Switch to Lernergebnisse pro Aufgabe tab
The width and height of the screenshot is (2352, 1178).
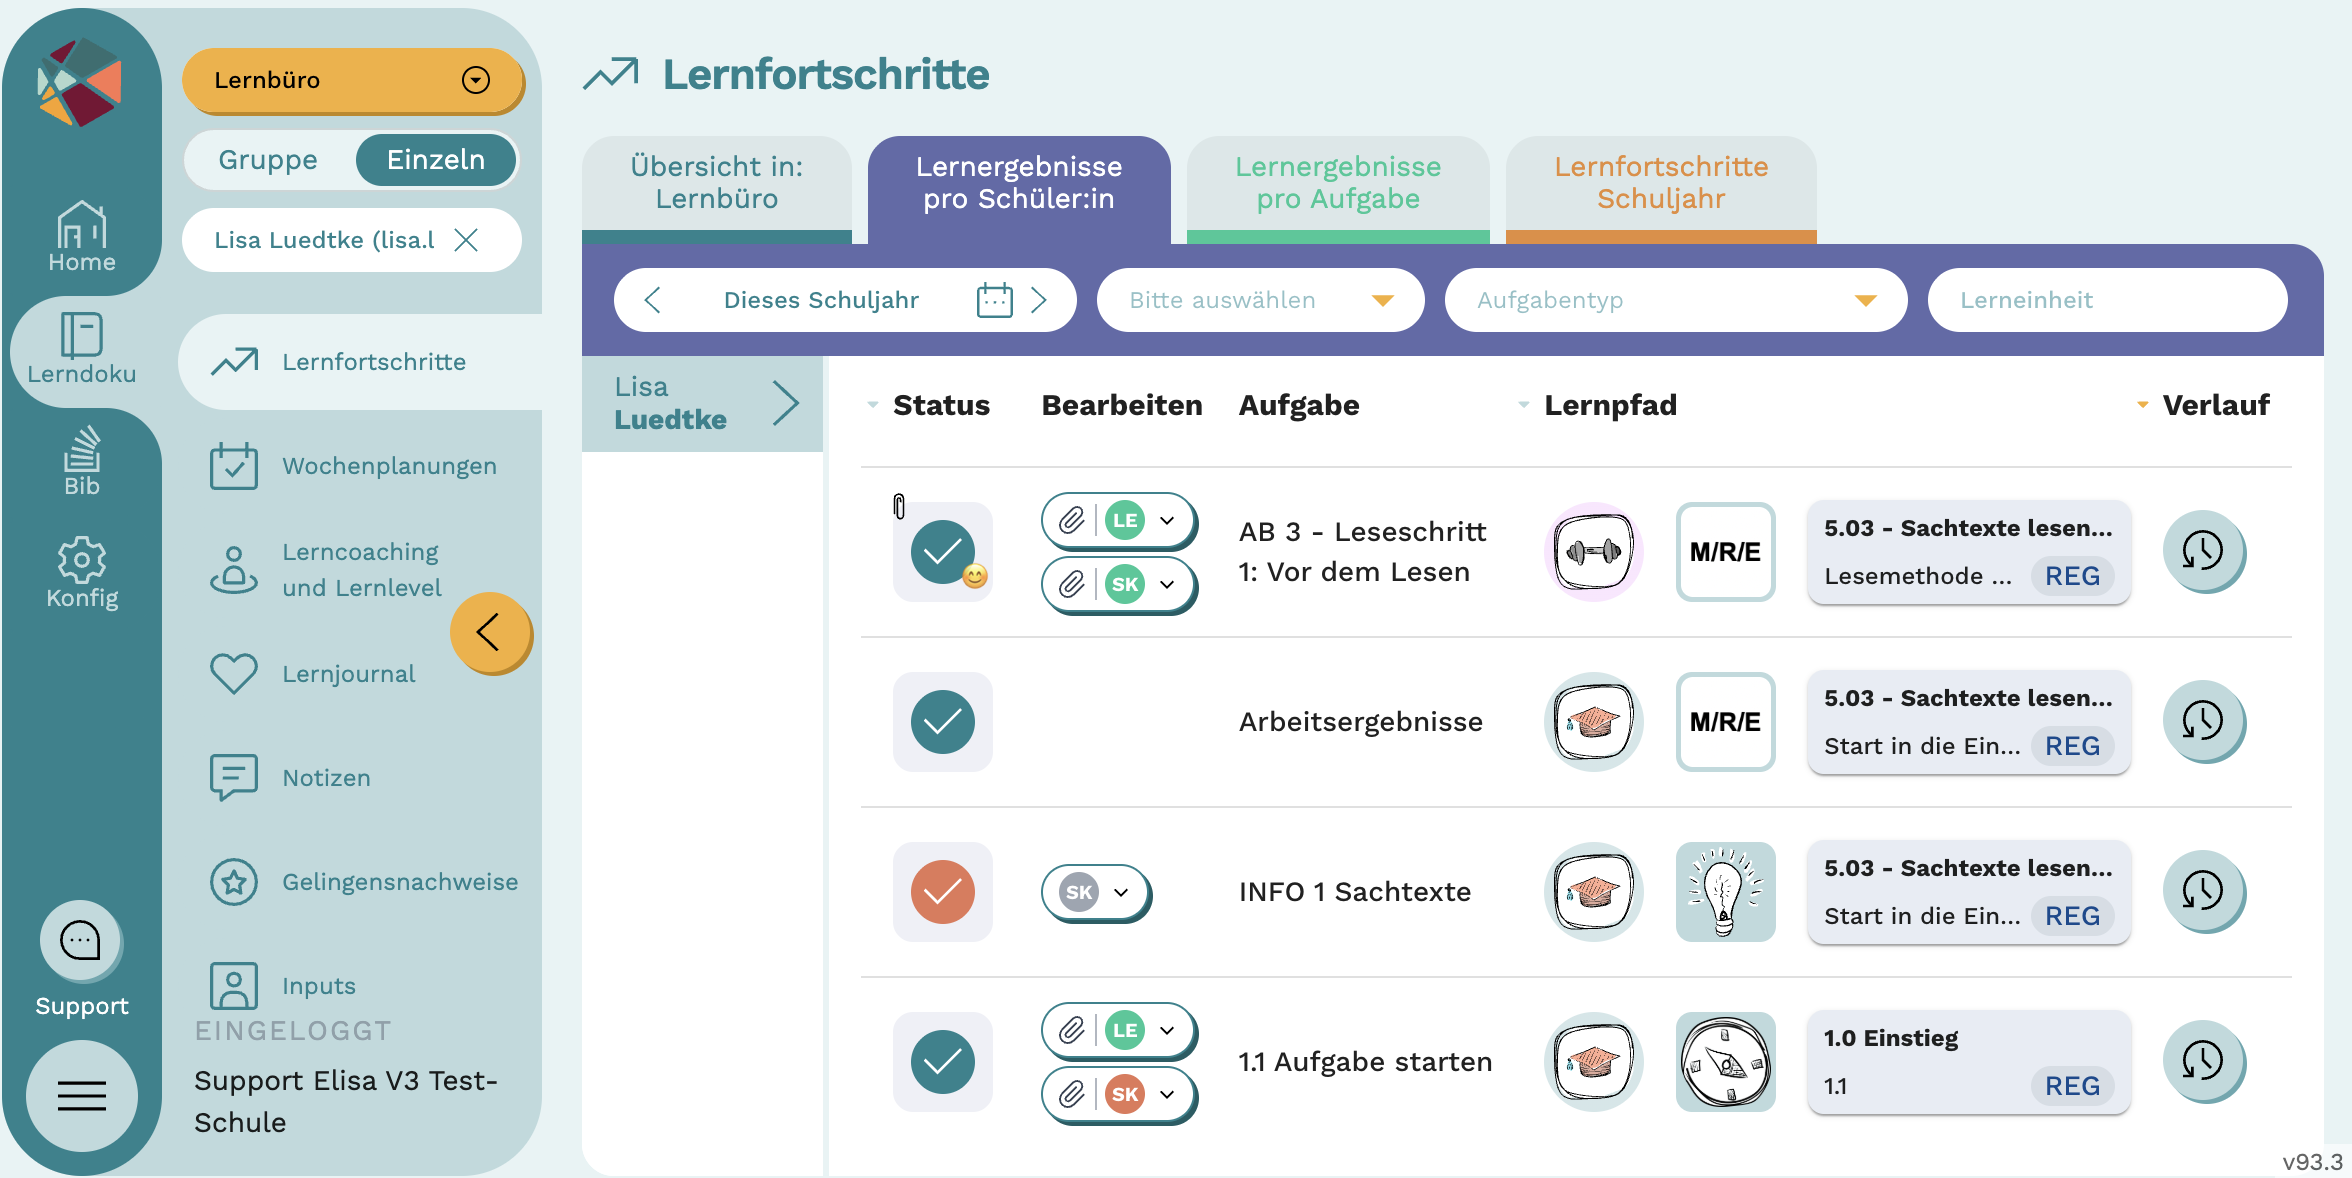tap(1337, 188)
